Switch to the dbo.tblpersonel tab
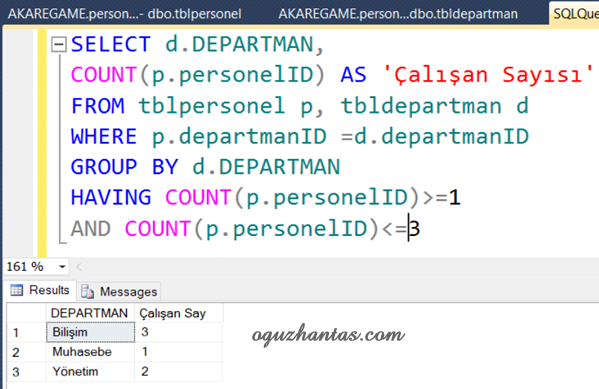Screen dimensions: 599x389 point(125,14)
